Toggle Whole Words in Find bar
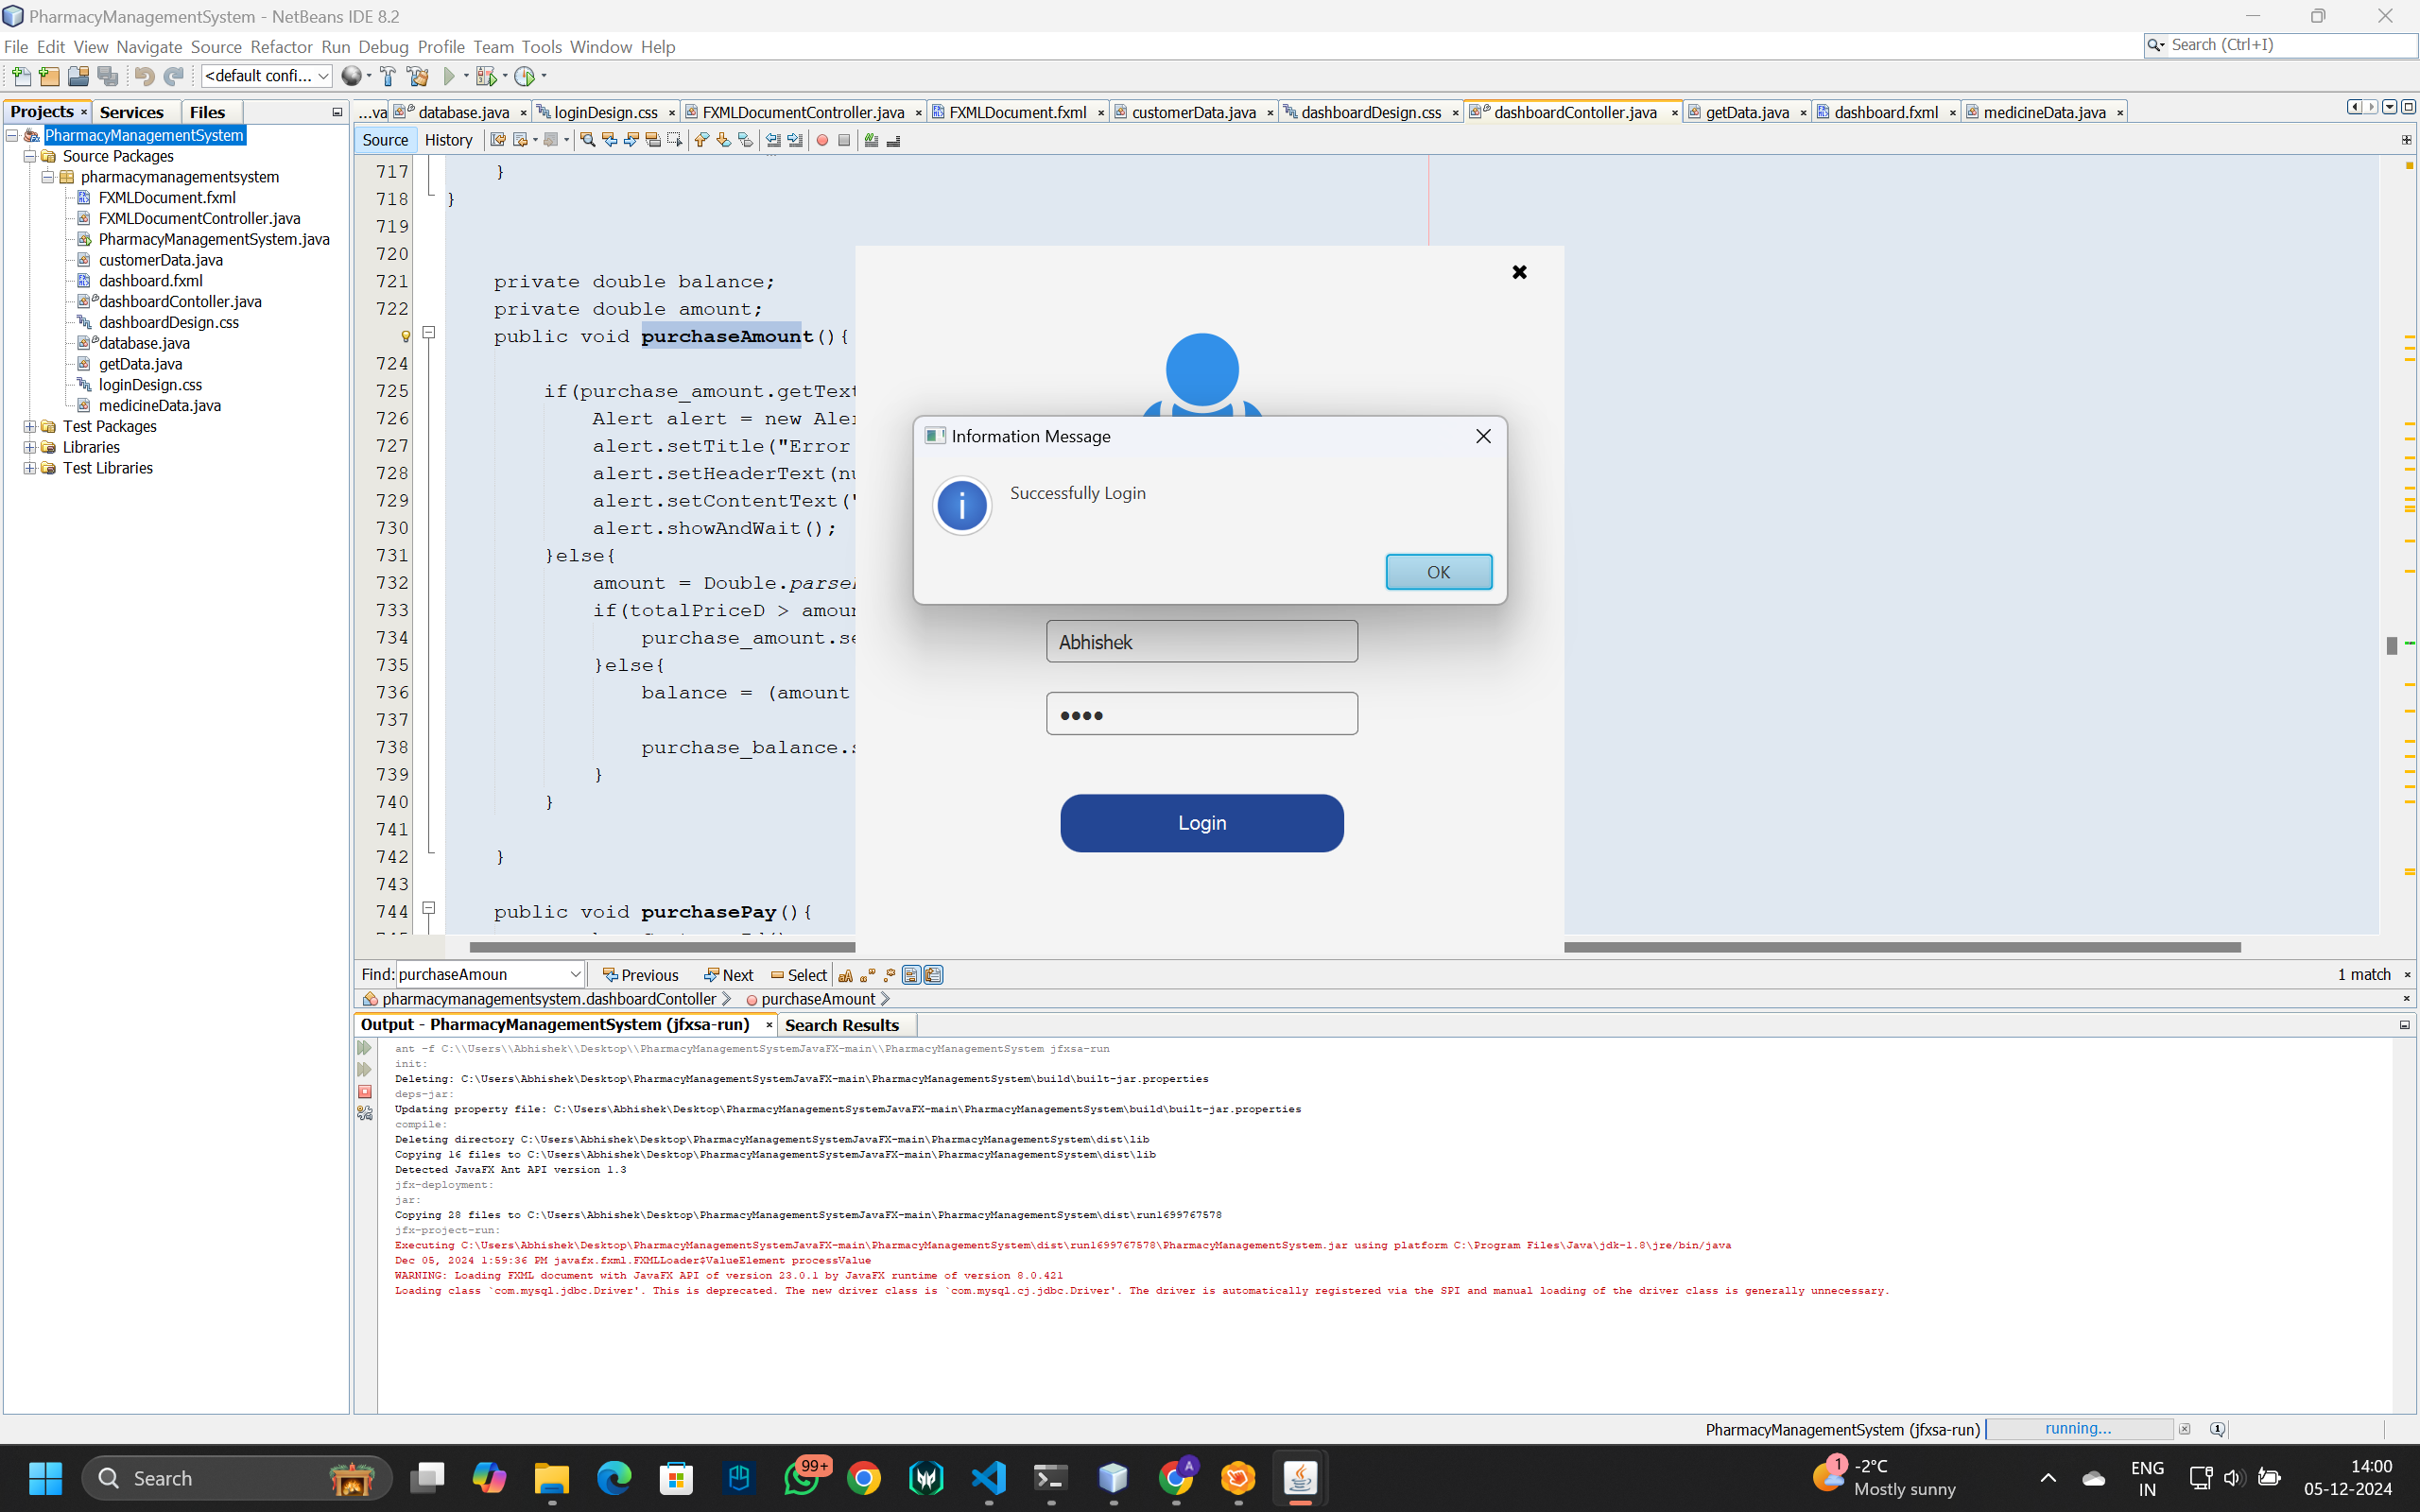Image resolution: width=2420 pixels, height=1512 pixels. click(868, 975)
